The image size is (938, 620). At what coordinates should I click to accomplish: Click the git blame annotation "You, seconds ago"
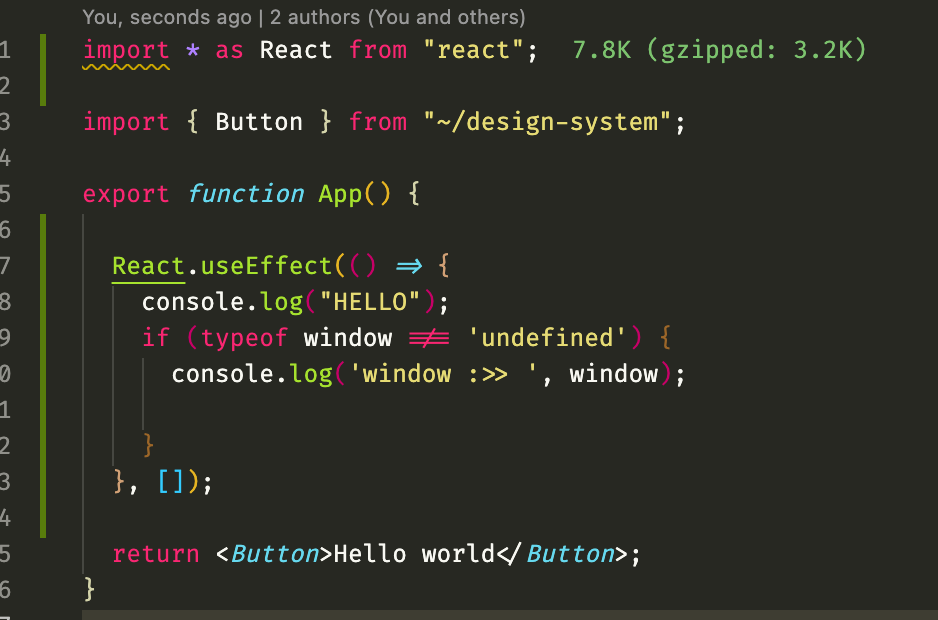[x=167, y=17]
